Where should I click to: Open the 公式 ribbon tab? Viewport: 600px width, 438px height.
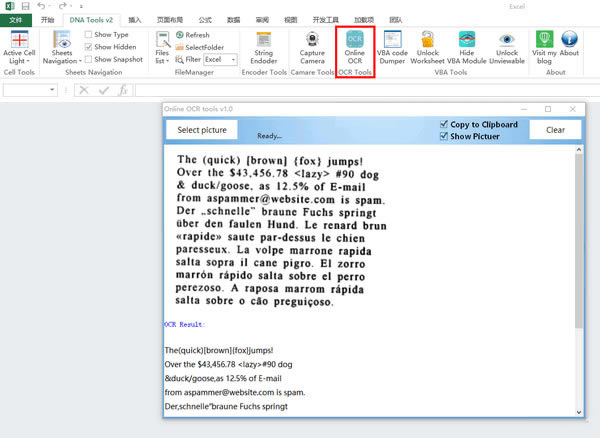(205, 20)
